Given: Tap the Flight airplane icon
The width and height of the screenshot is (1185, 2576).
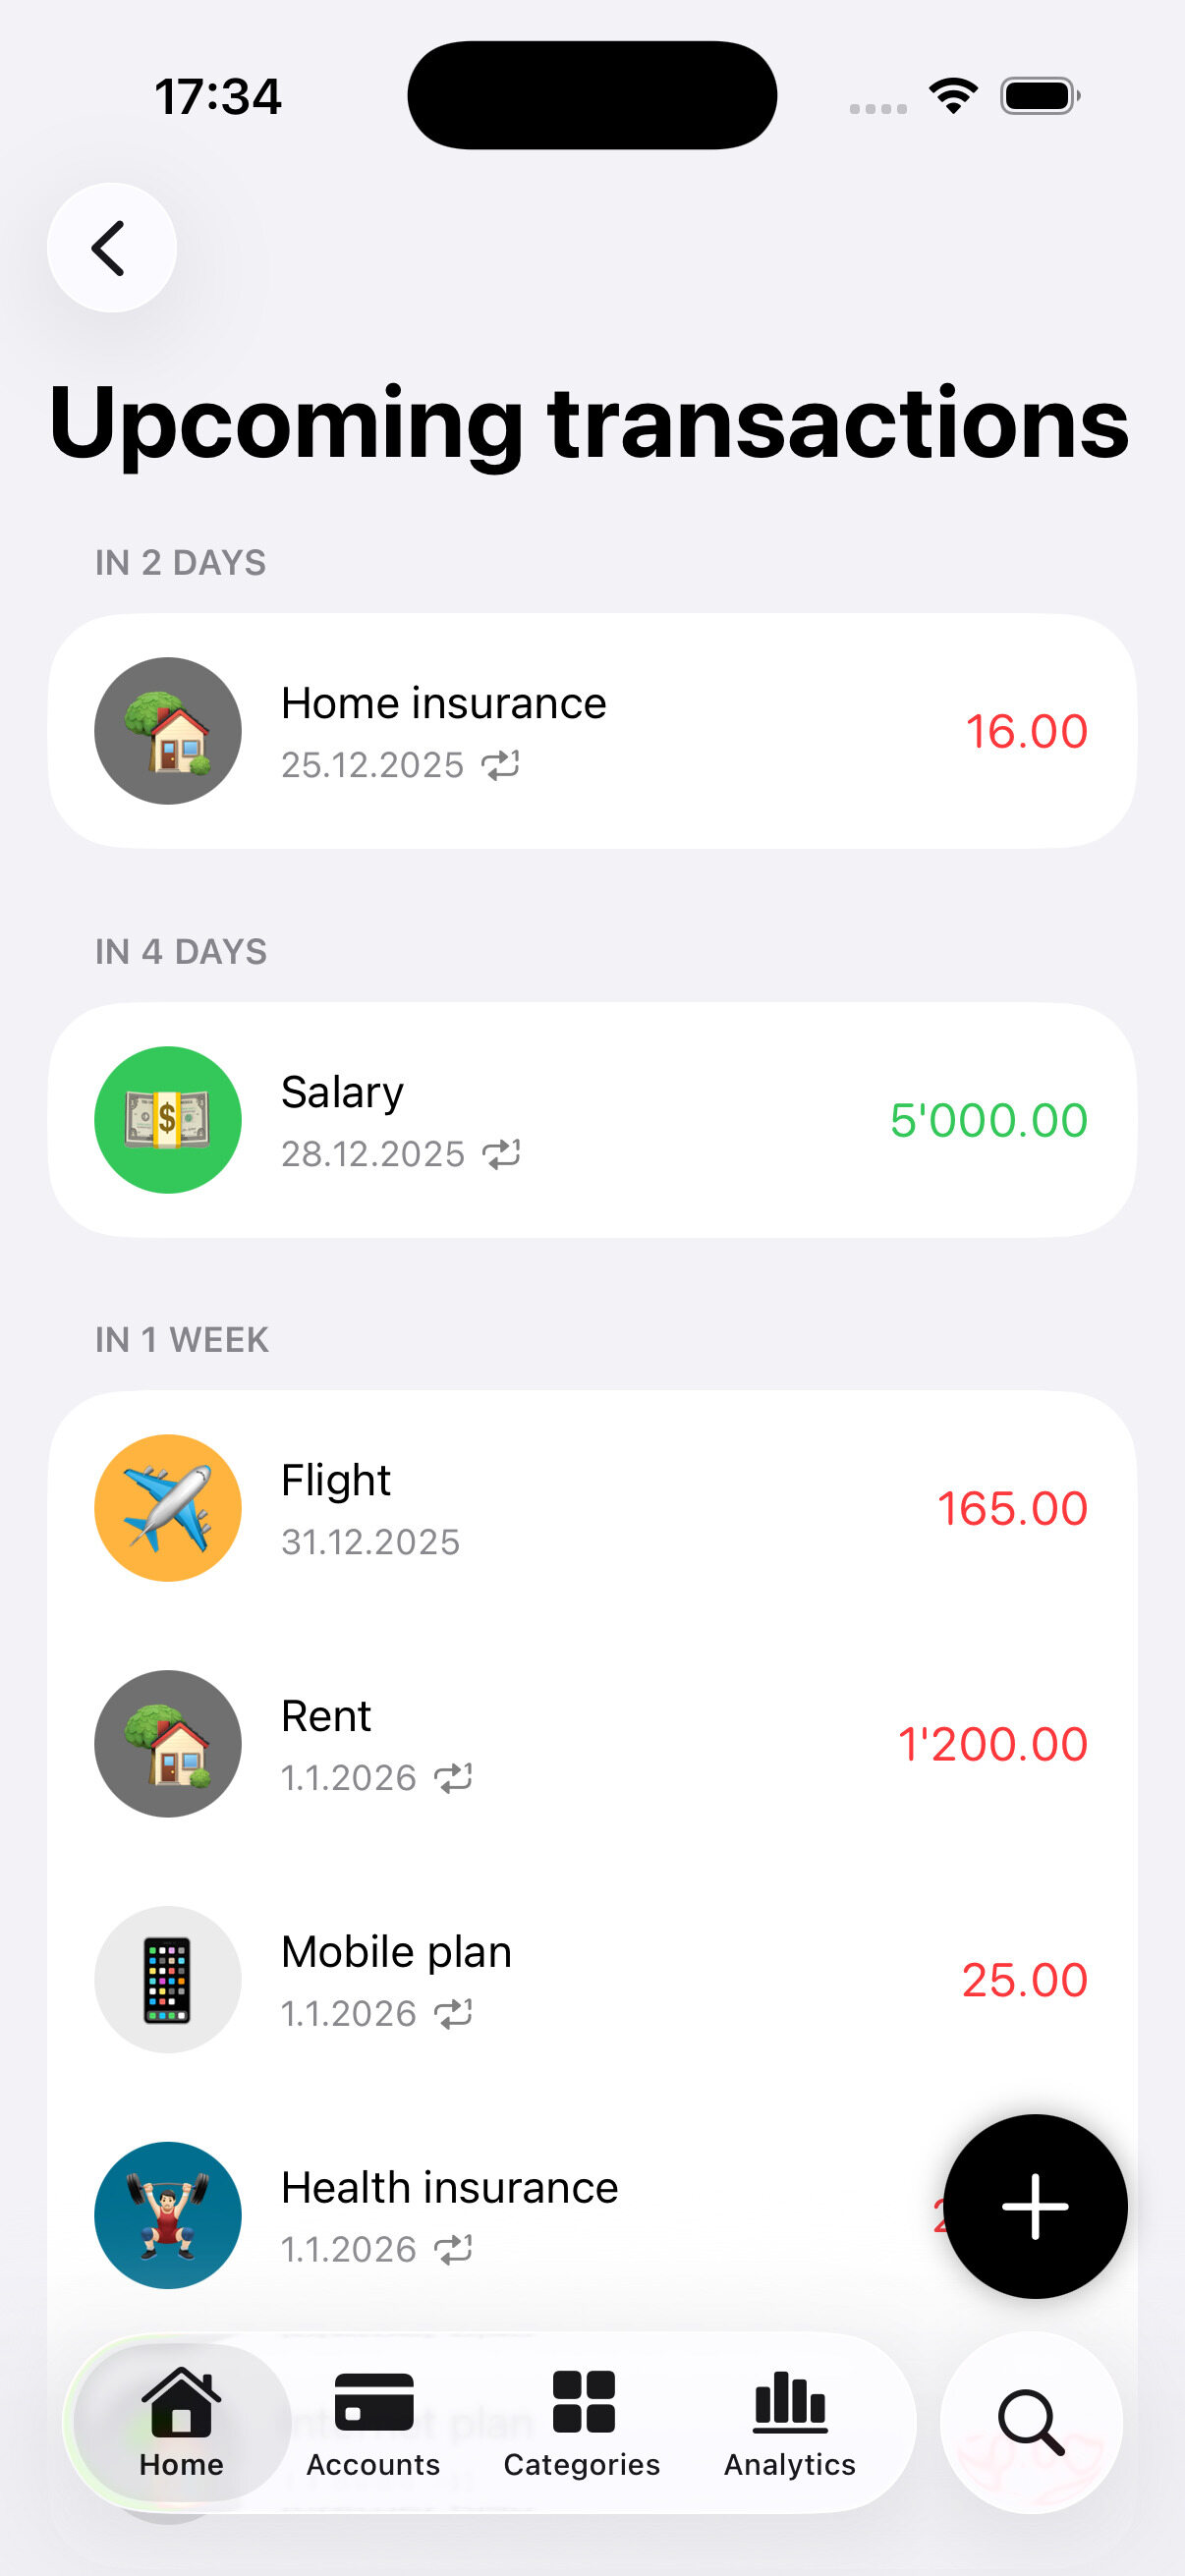Looking at the screenshot, I should 168,1507.
